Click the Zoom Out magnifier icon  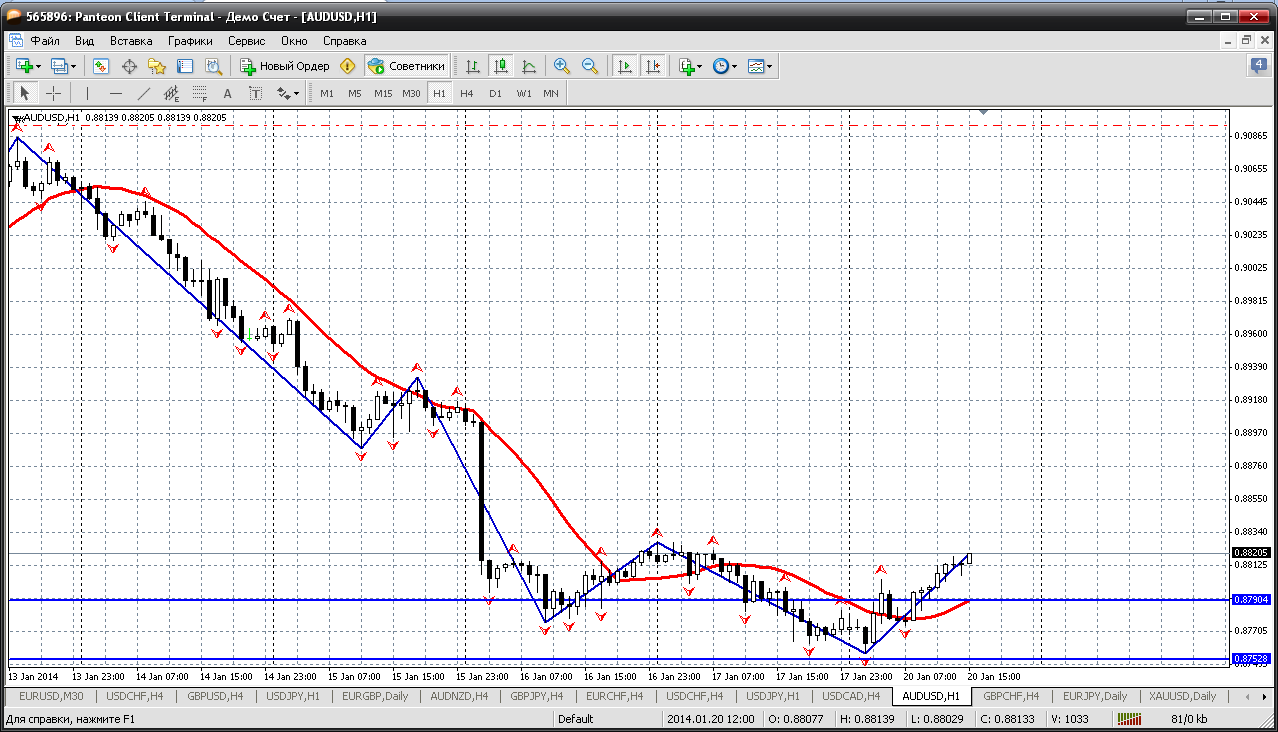(x=590, y=66)
